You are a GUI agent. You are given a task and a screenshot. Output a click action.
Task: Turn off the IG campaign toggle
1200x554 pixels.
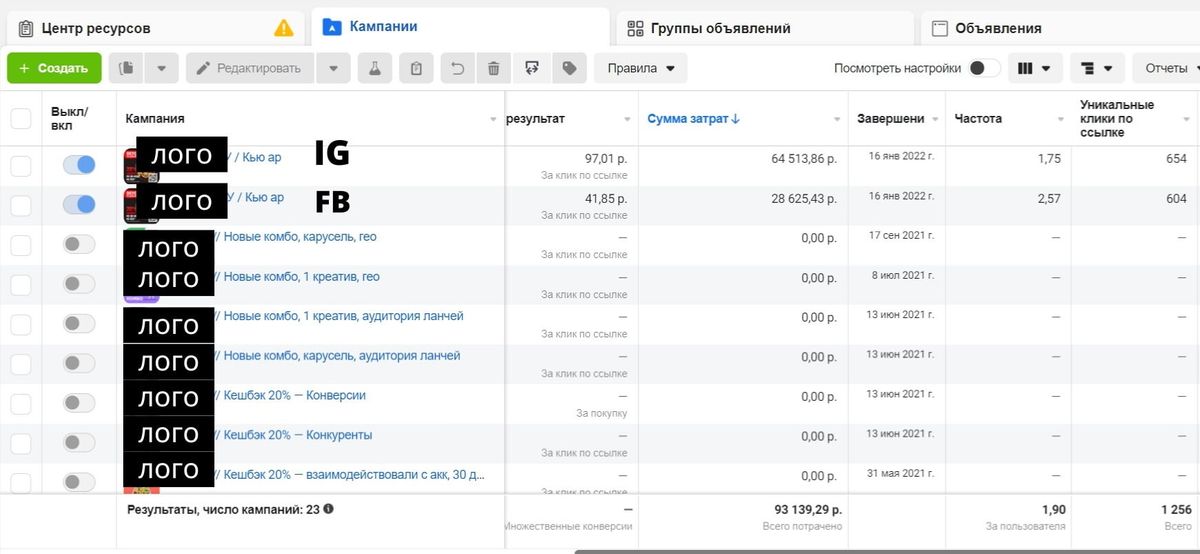click(x=79, y=165)
